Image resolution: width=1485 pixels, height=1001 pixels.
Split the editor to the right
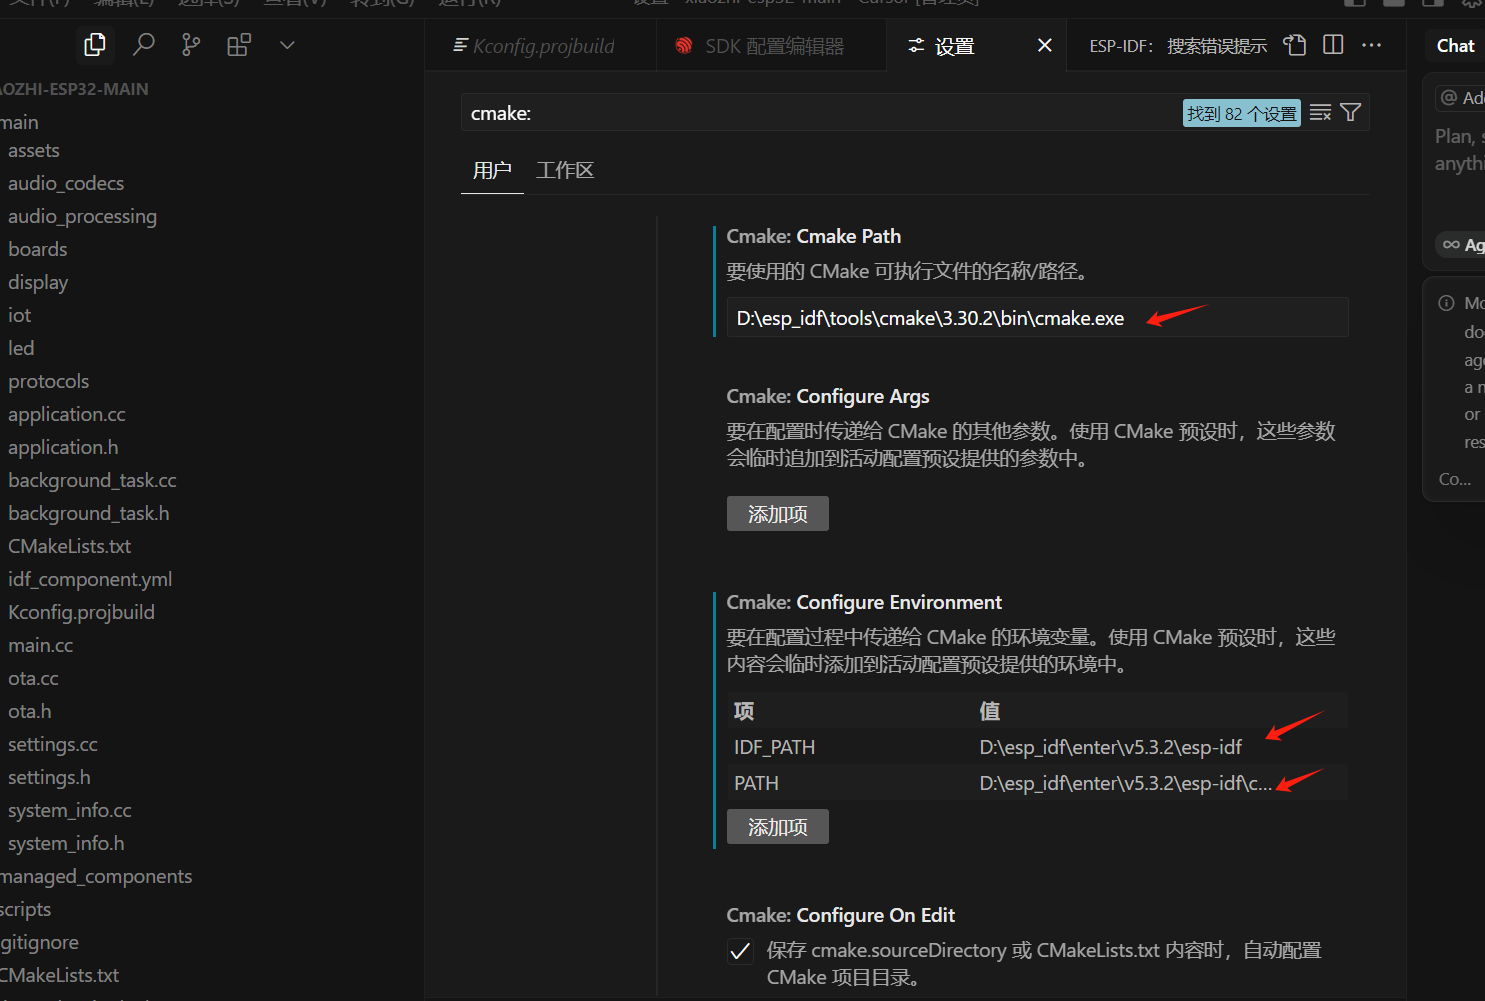pos(1333,45)
